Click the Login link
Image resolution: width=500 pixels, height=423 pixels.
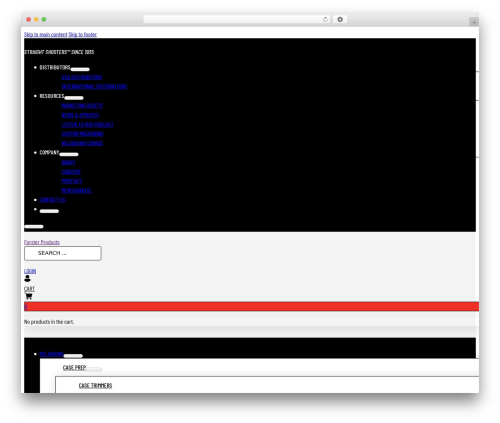30,271
